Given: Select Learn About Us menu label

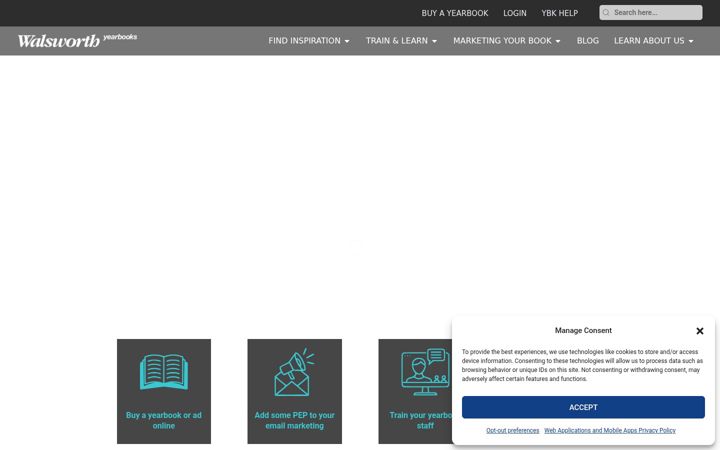Looking at the screenshot, I should point(649,41).
